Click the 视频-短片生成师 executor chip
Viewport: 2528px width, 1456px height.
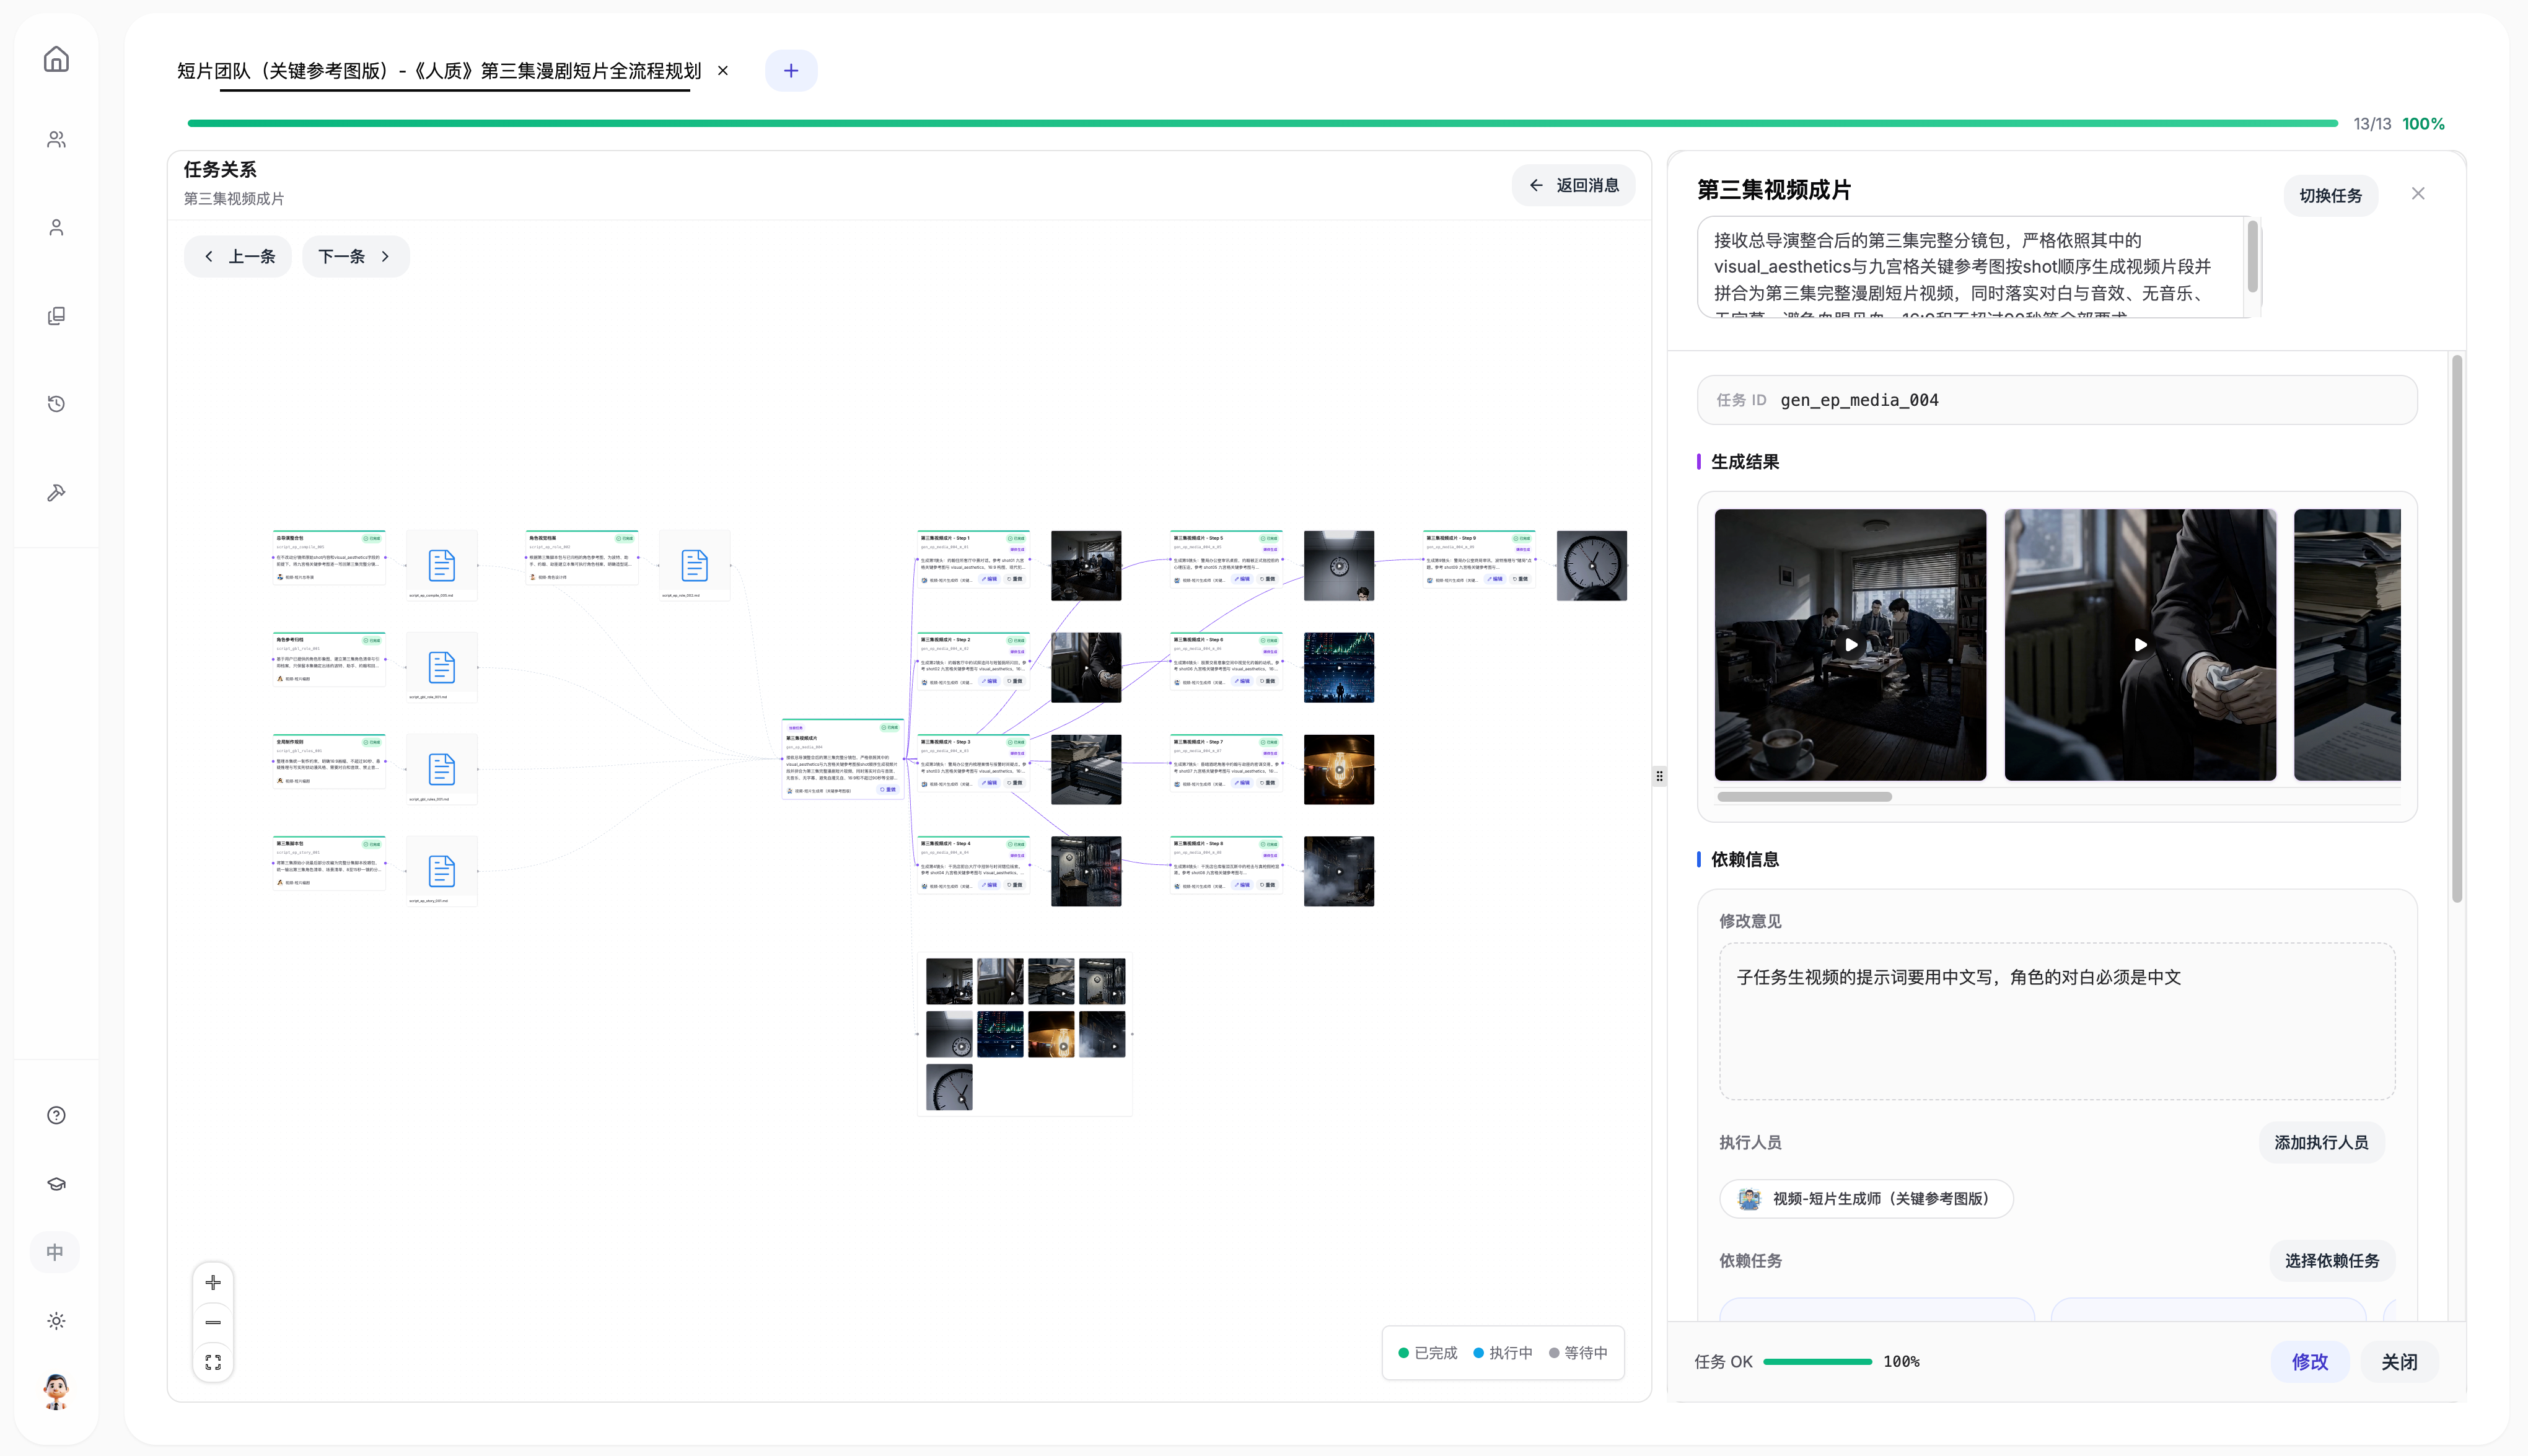[1866, 1199]
